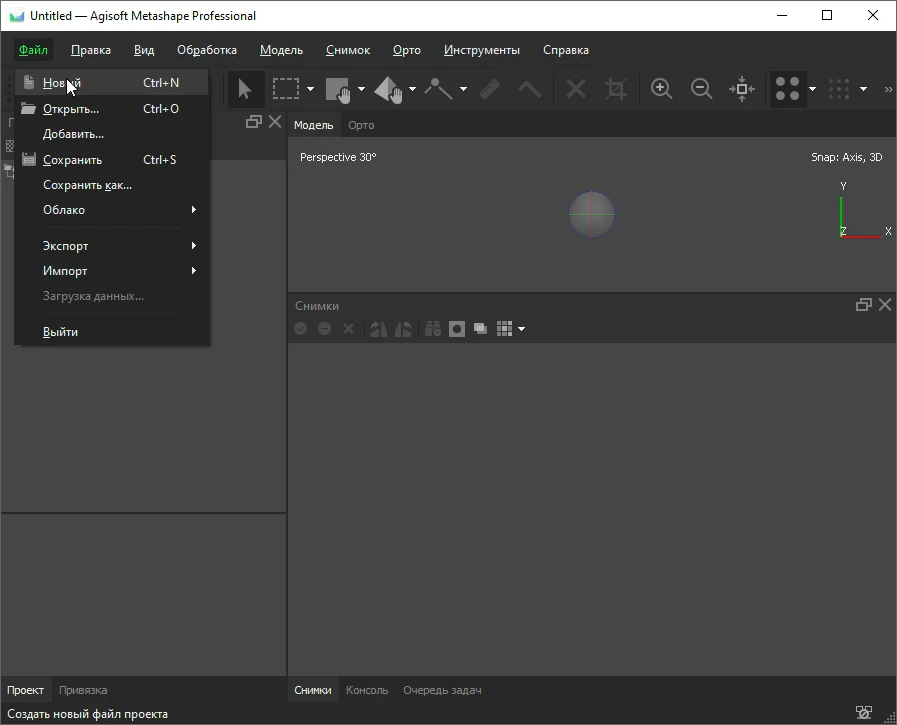Open the Инструменты menu
The image size is (897, 725).
tap(482, 50)
